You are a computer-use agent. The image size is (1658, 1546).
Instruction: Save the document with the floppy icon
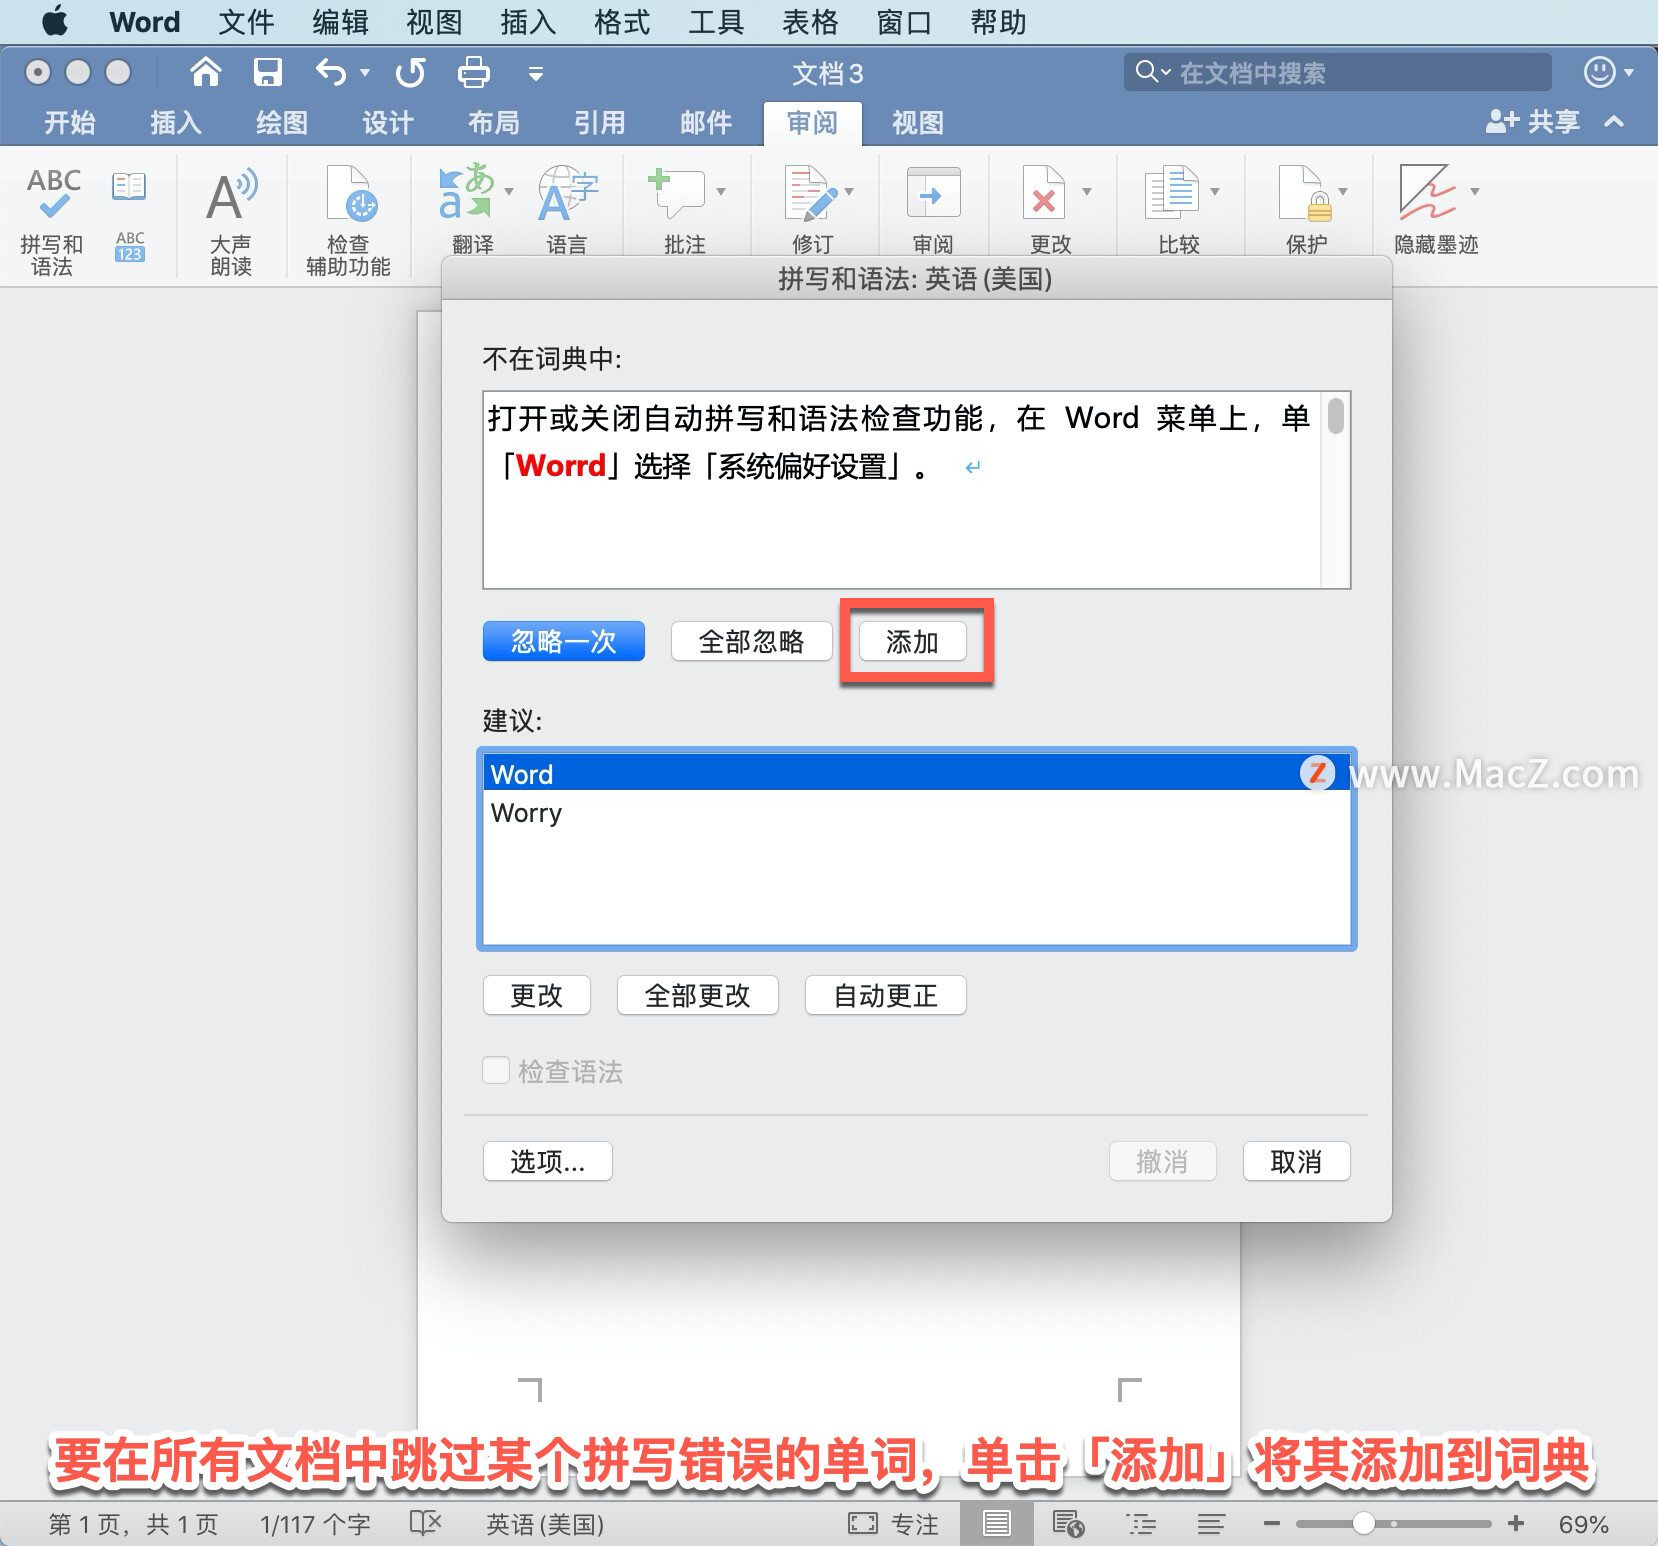267,72
